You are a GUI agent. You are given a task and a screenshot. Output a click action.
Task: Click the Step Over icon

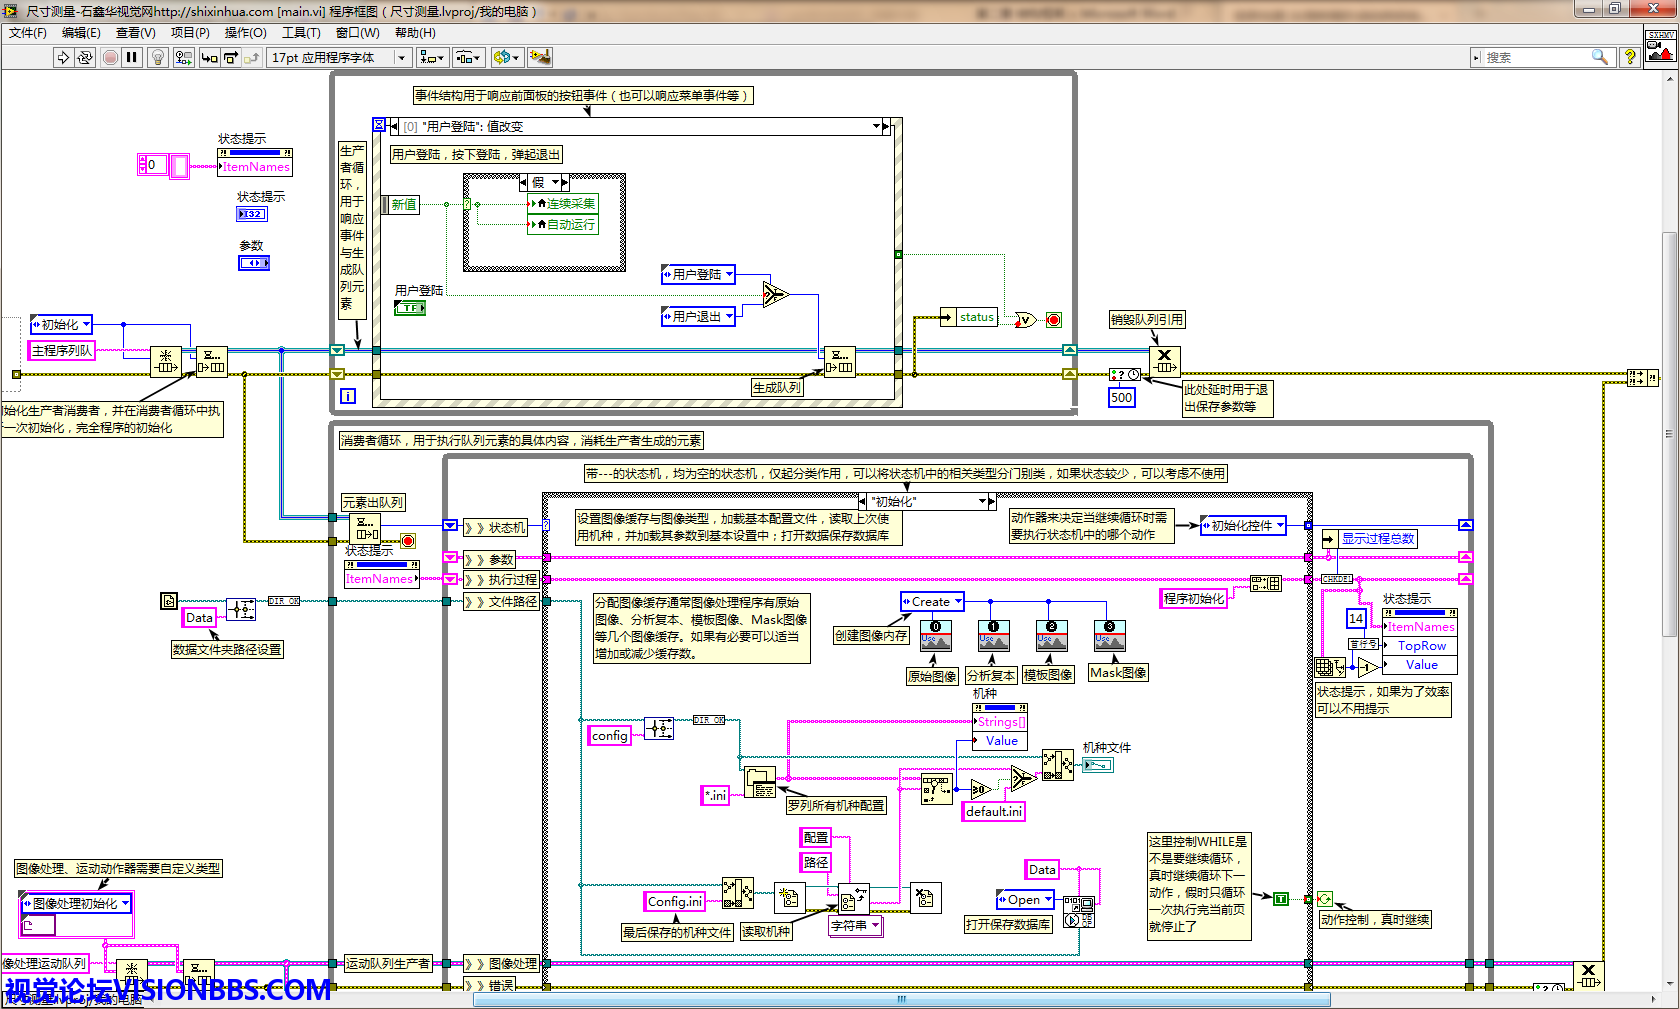click(231, 58)
